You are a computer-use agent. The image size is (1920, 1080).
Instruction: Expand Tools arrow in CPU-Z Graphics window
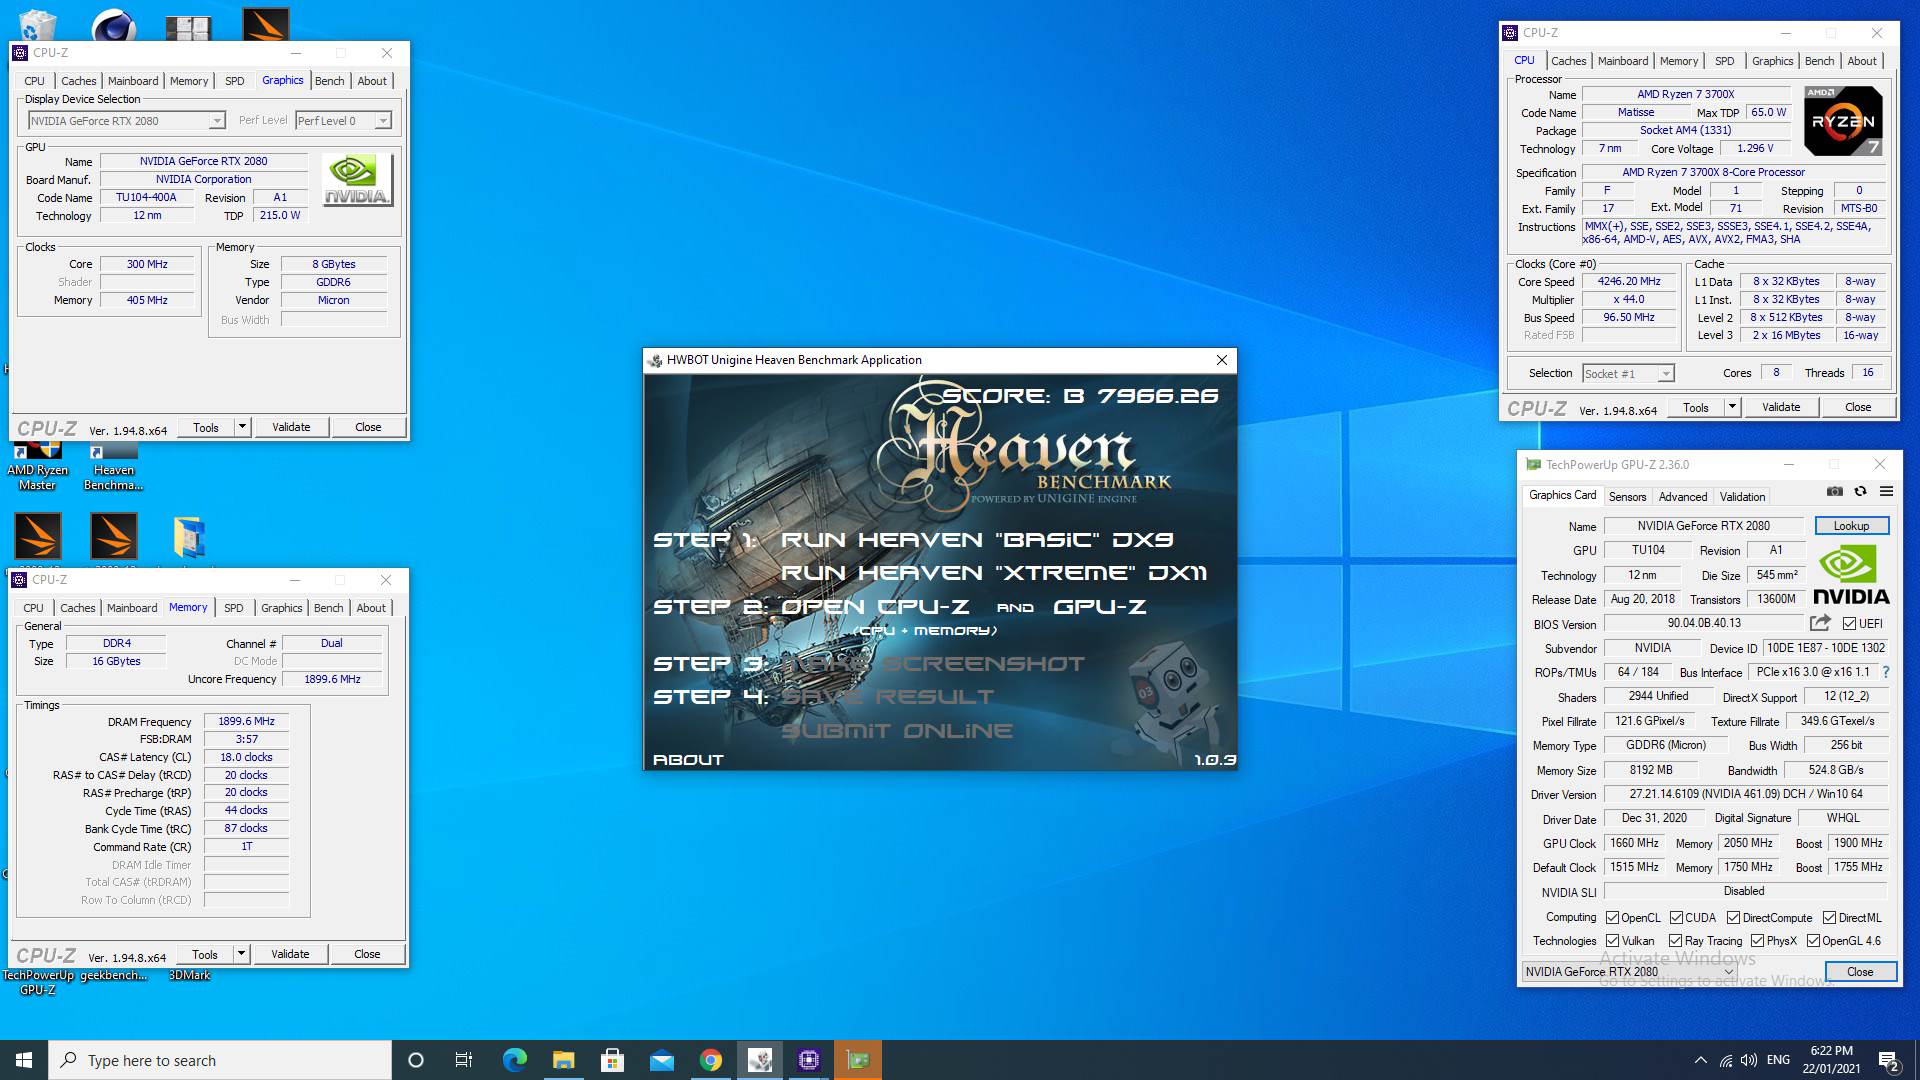[x=241, y=427]
